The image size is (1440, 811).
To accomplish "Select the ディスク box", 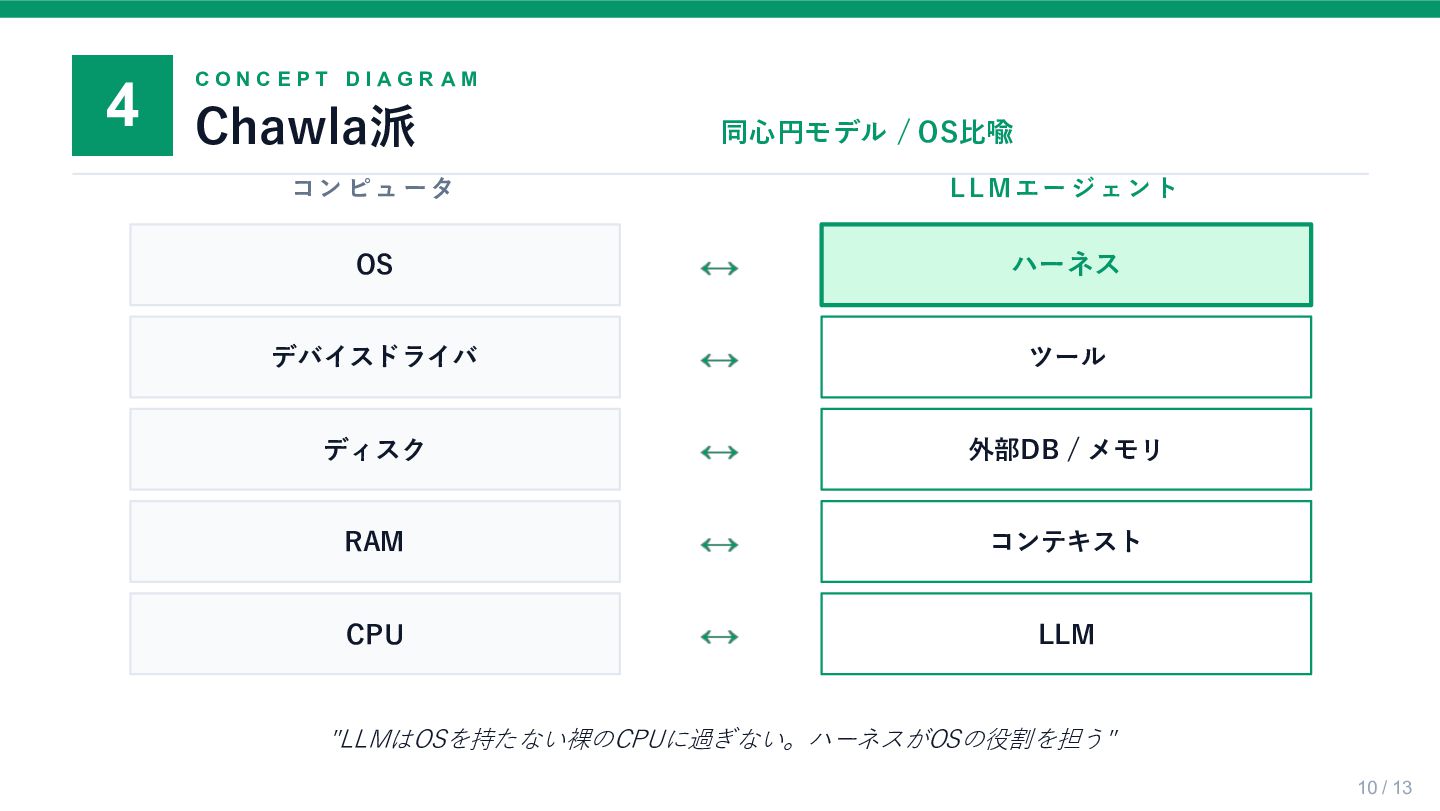I will click(x=375, y=449).
